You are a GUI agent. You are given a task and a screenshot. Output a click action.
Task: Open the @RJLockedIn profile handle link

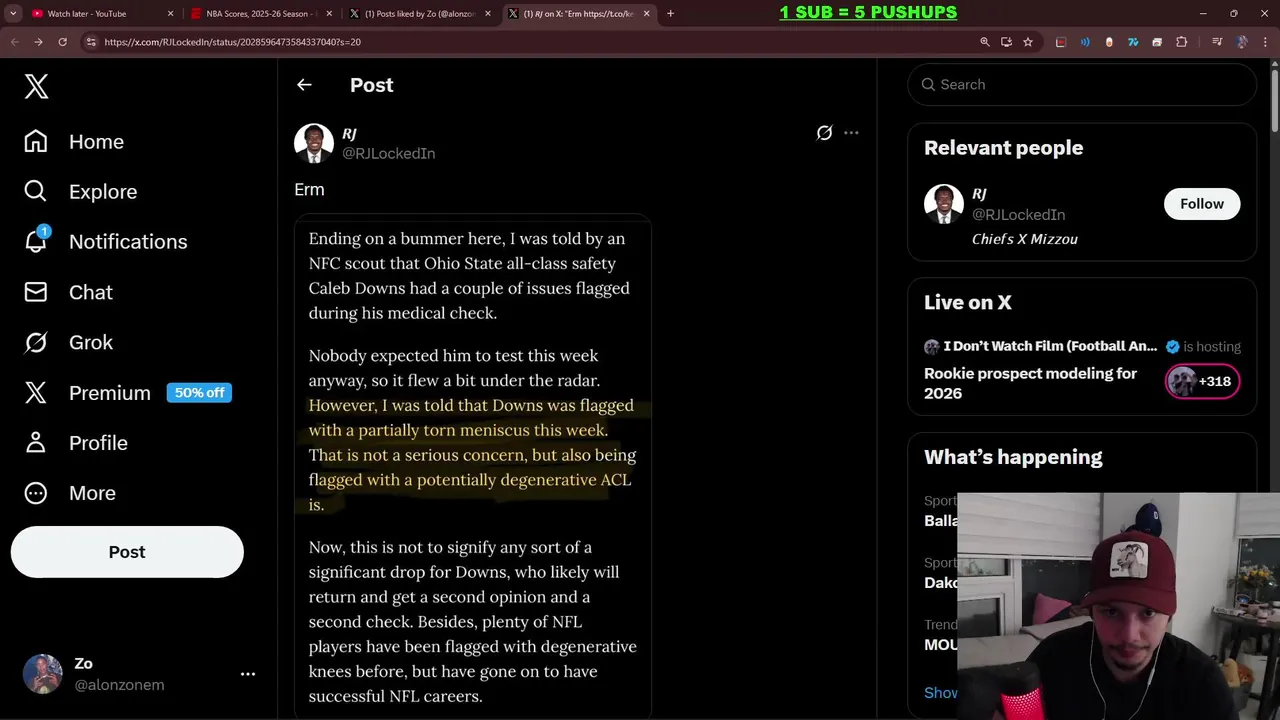point(388,153)
